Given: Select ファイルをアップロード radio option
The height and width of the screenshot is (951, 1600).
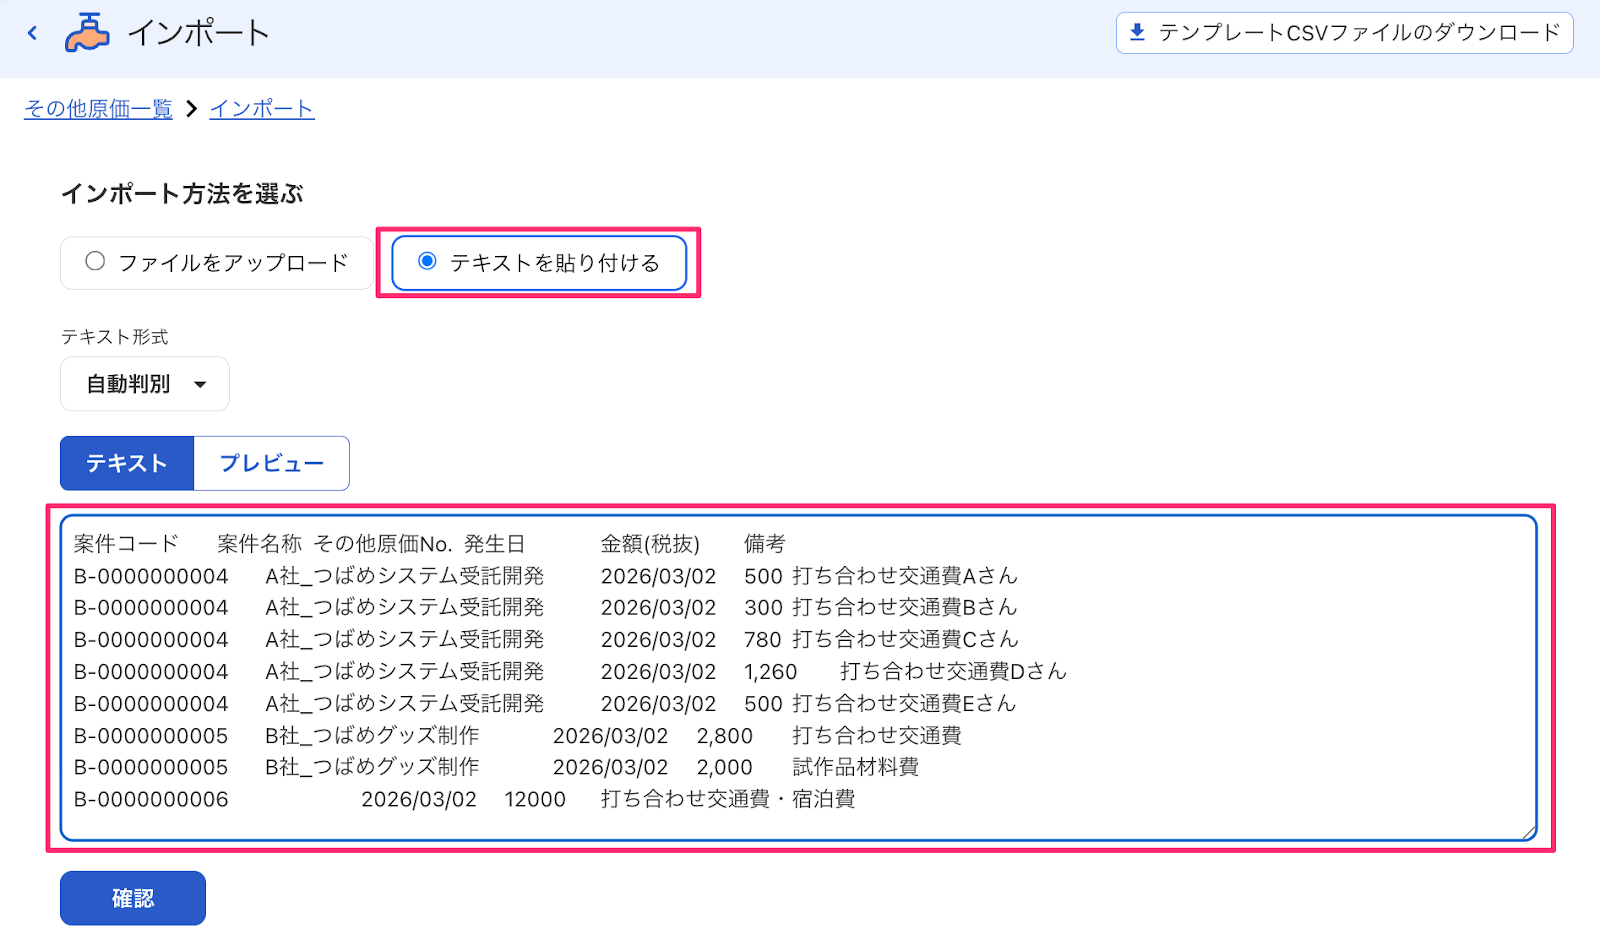Looking at the screenshot, I should pos(217,263).
